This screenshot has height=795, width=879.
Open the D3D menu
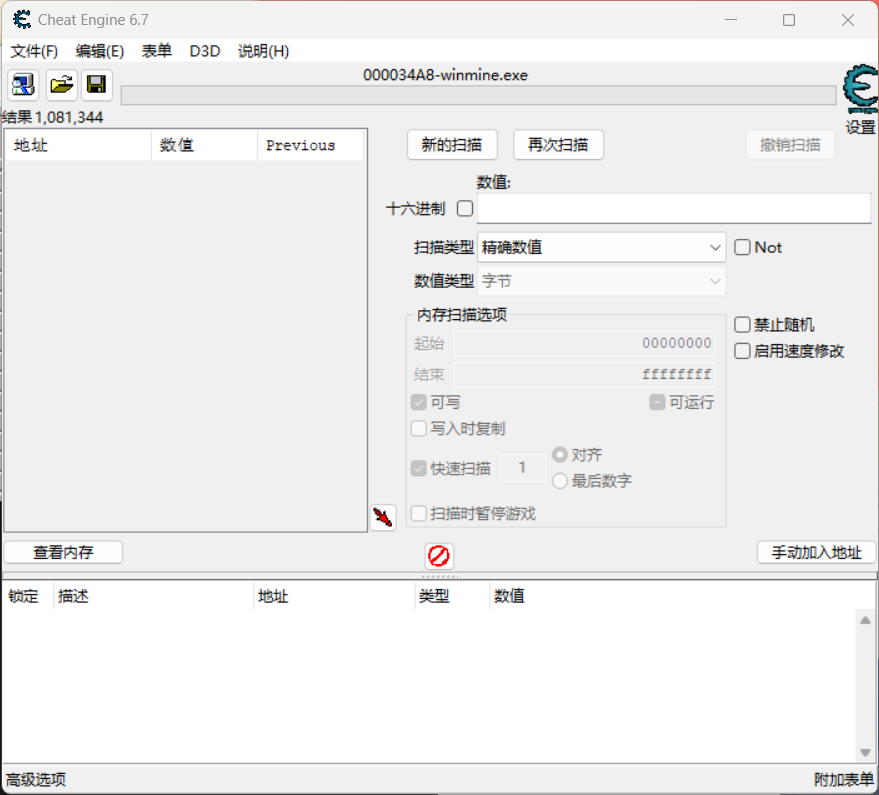coord(205,51)
